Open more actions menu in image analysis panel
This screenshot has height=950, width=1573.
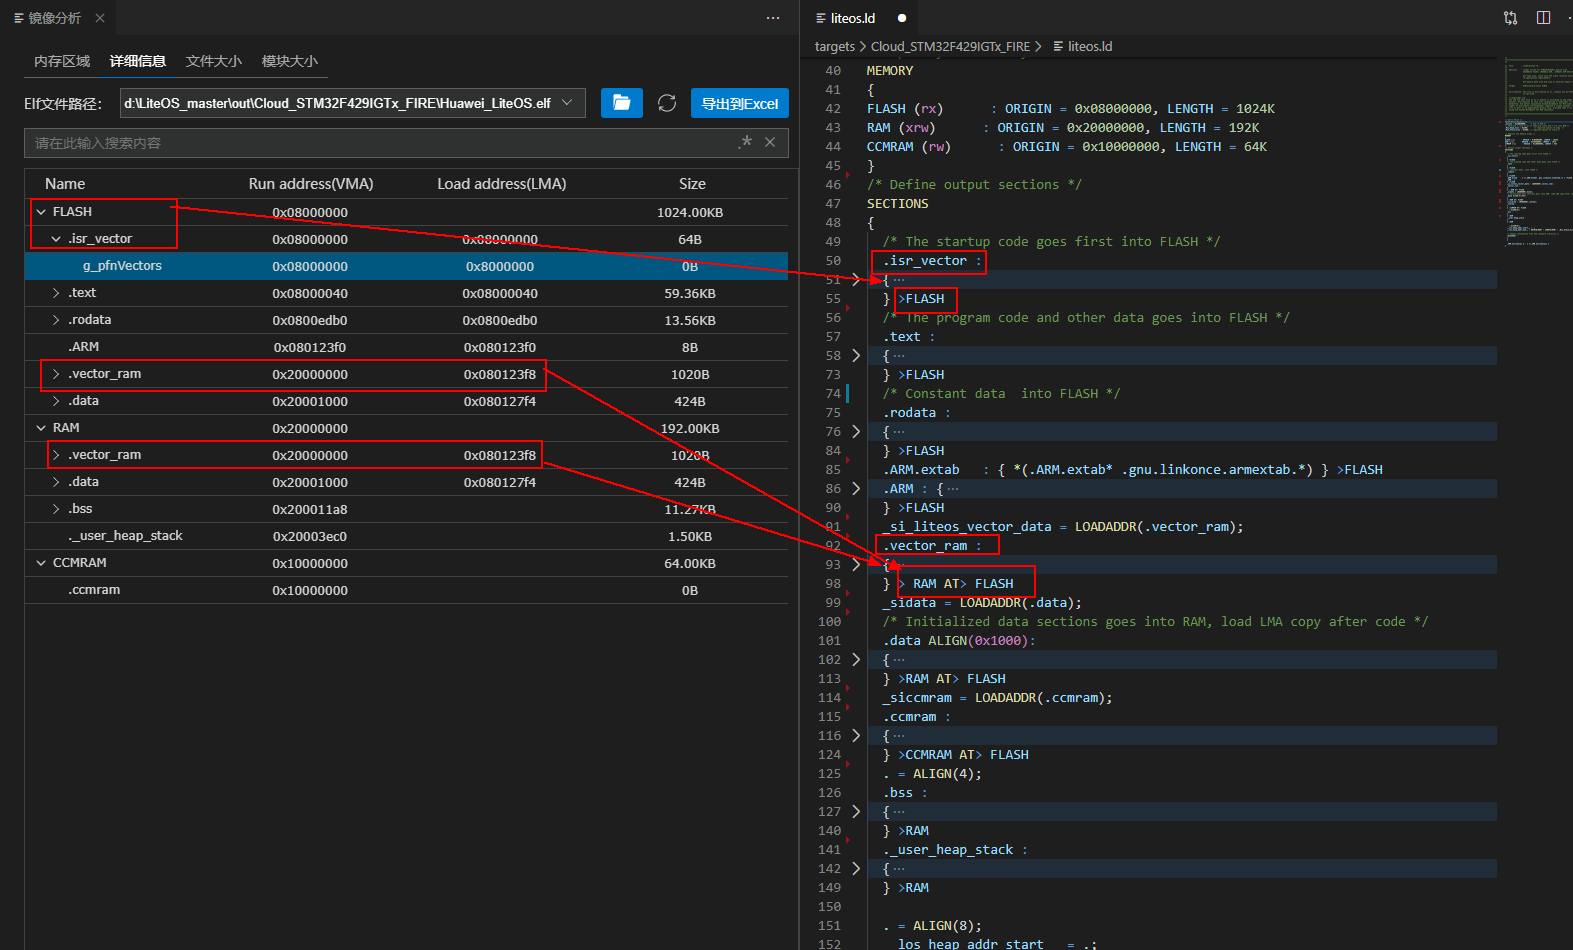coord(772,18)
